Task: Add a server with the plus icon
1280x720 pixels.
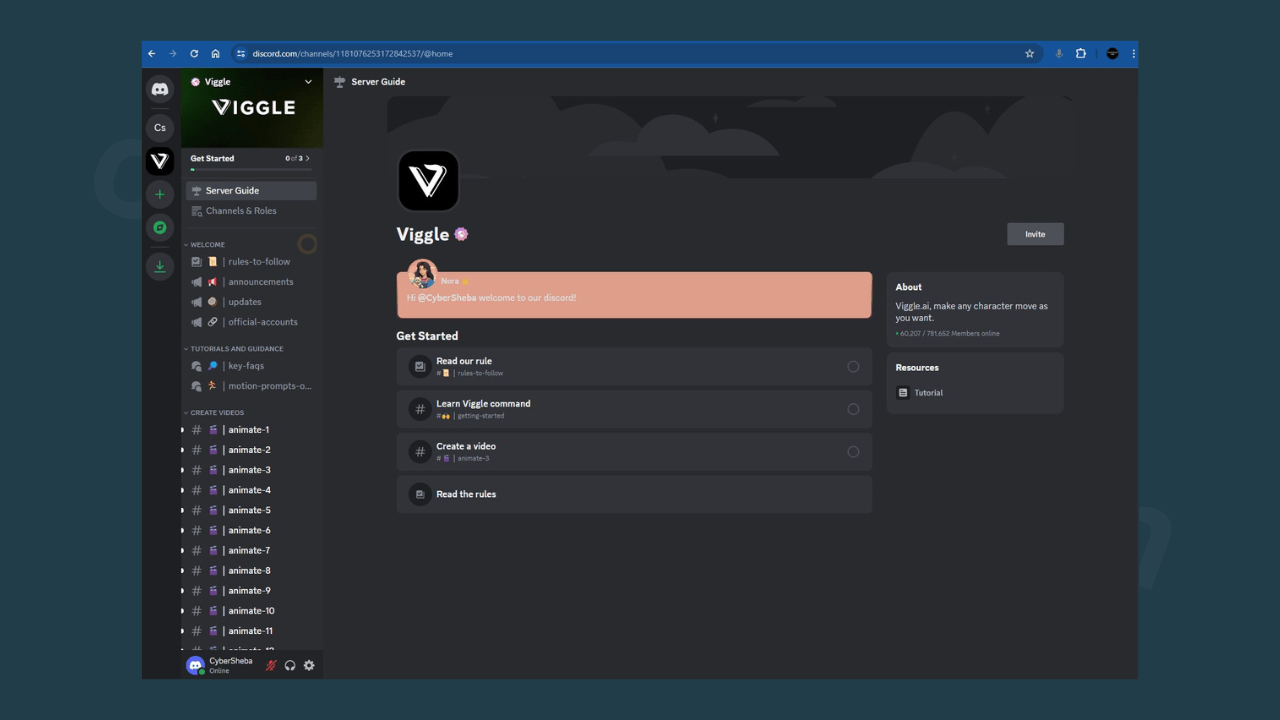Action: pyautogui.click(x=160, y=194)
